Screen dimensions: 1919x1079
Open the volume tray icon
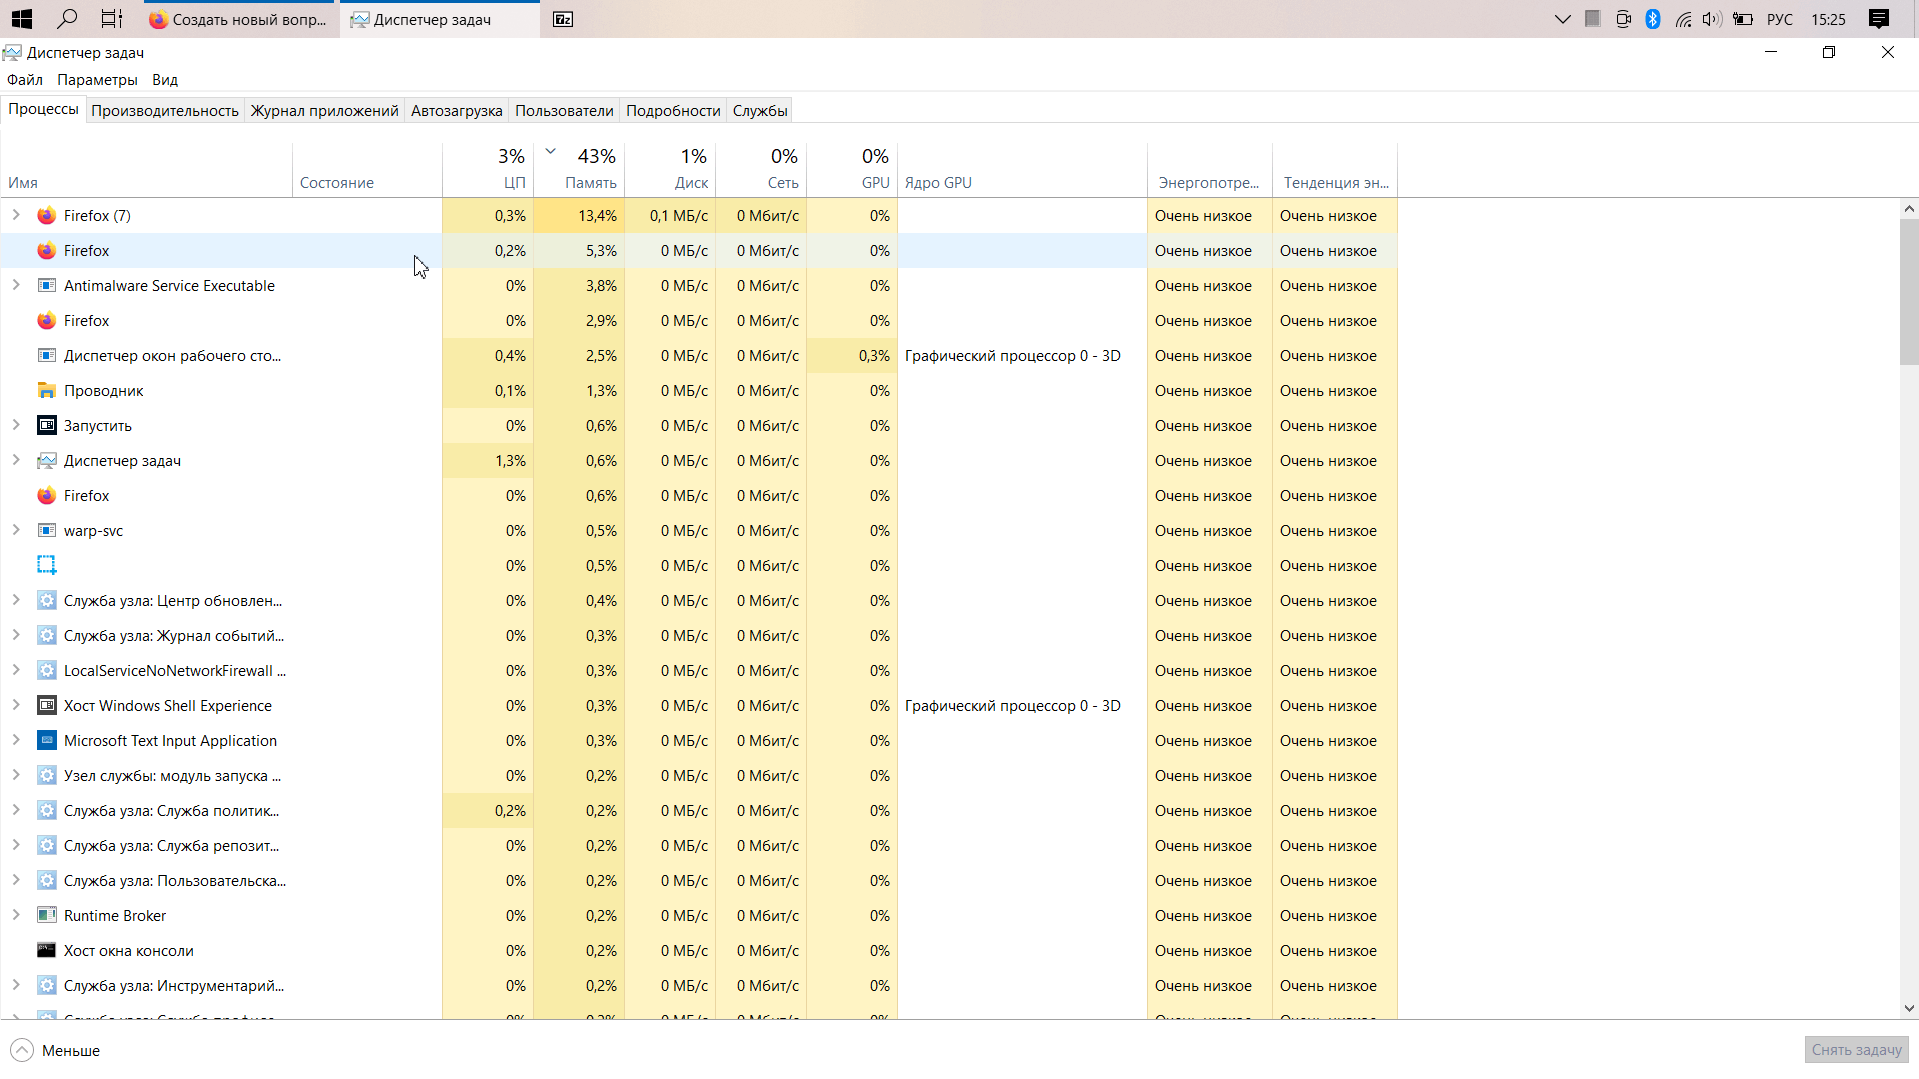(x=1712, y=19)
